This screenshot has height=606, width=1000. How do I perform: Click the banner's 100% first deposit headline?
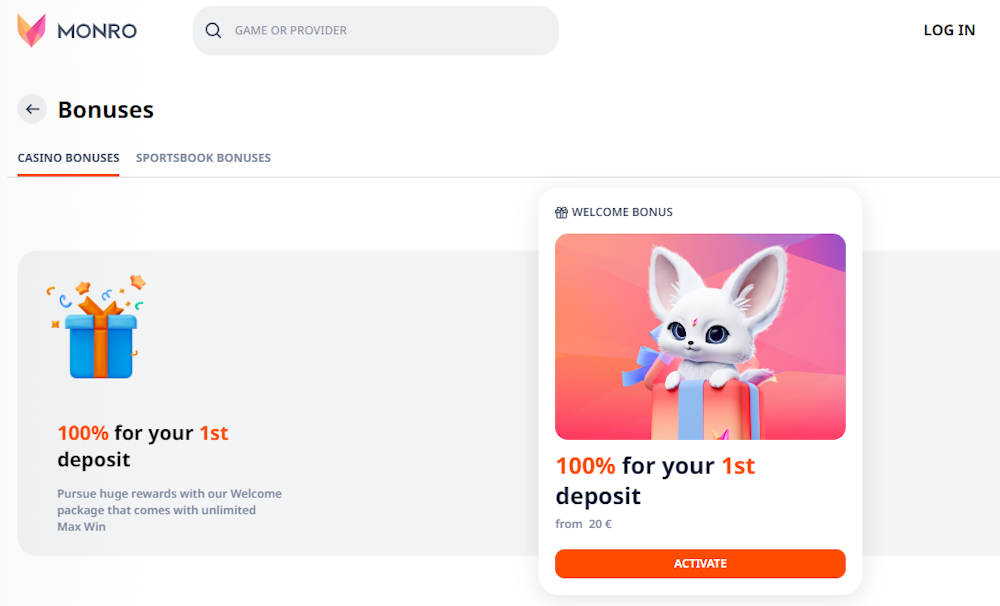pyautogui.click(x=143, y=446)
